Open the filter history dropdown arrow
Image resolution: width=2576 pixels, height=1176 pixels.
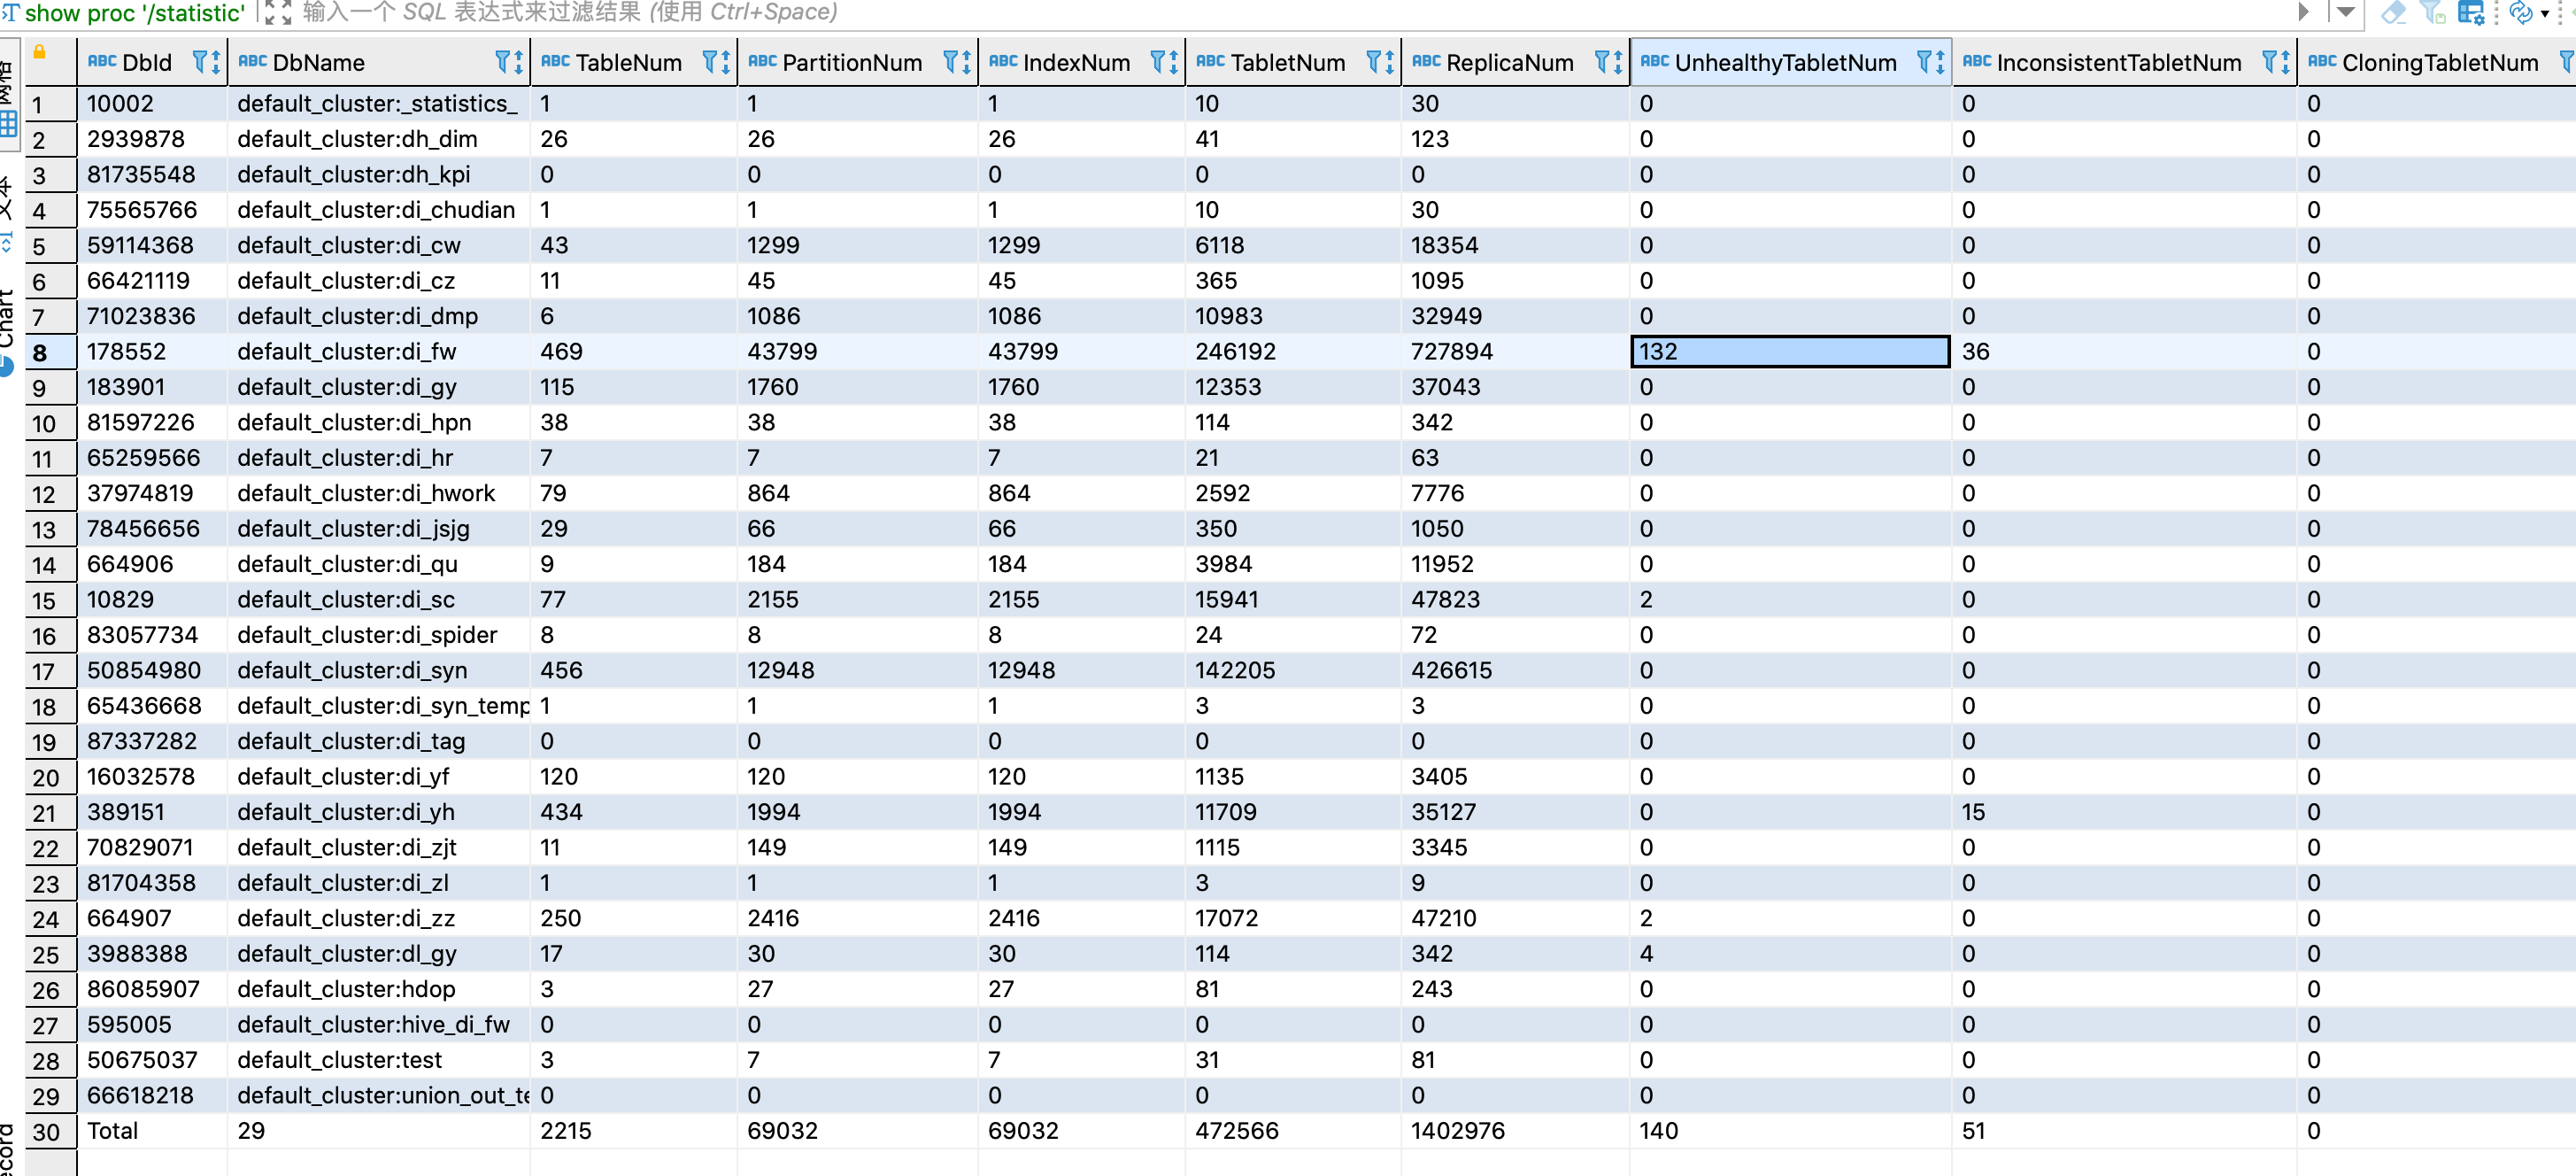2346,12
